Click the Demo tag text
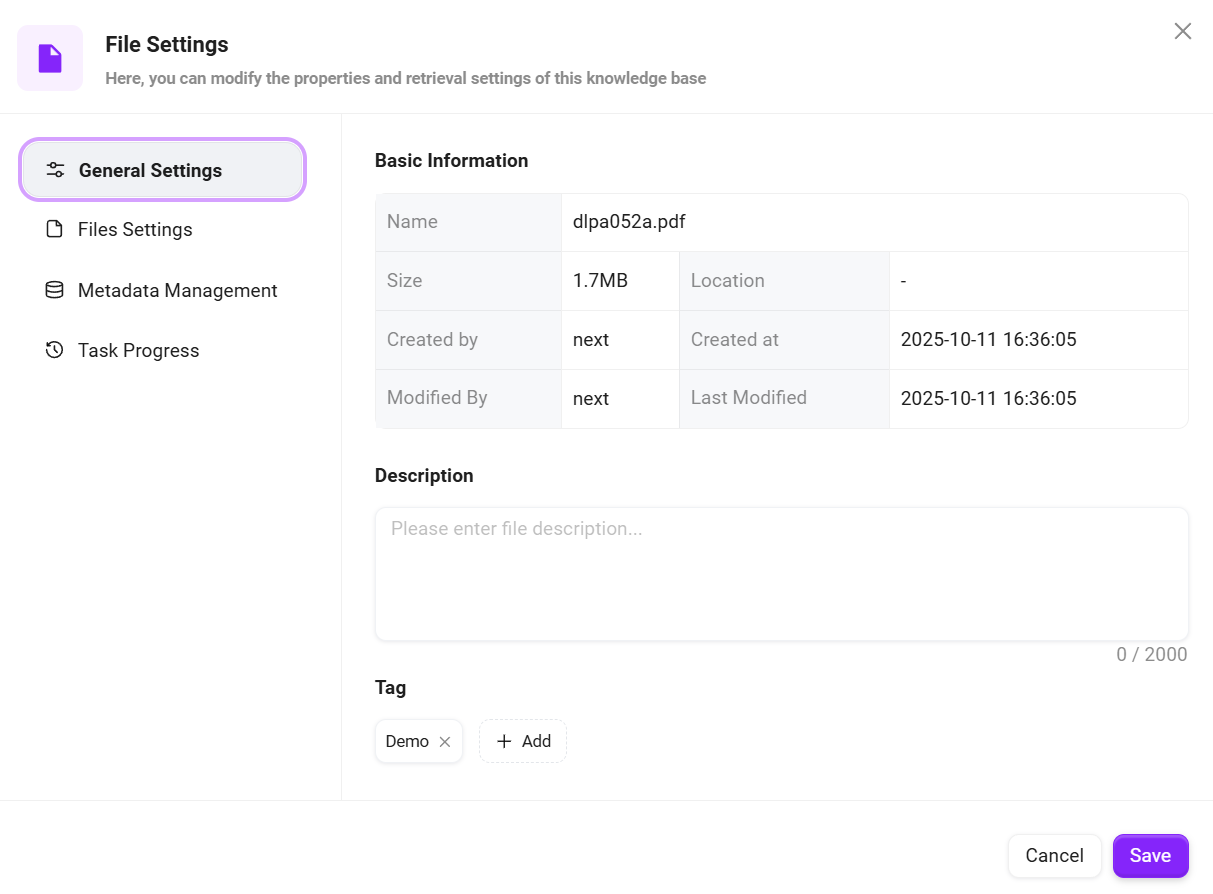The width and height of the screenshot is (1213, 894). (x=407, y=741)
